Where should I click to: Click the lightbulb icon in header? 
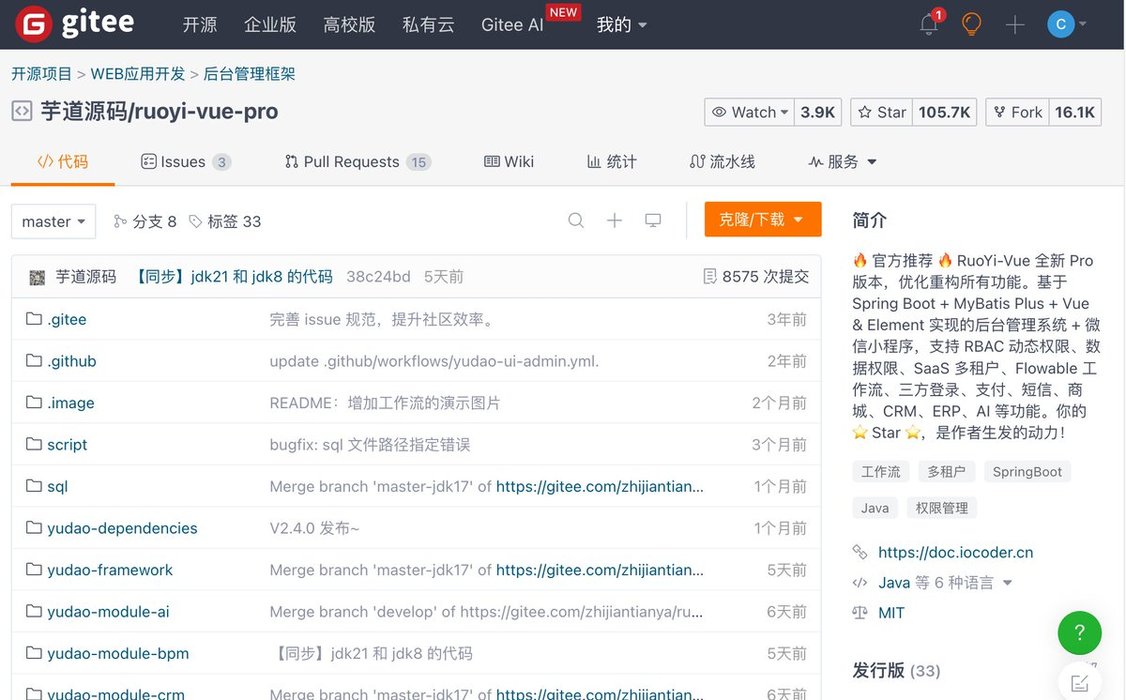(x=971, y=25)
